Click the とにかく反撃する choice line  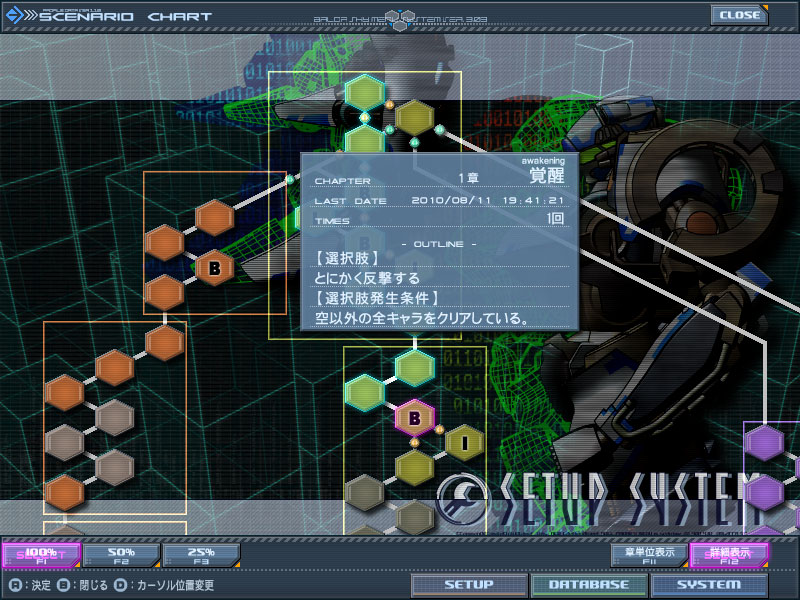367,278
